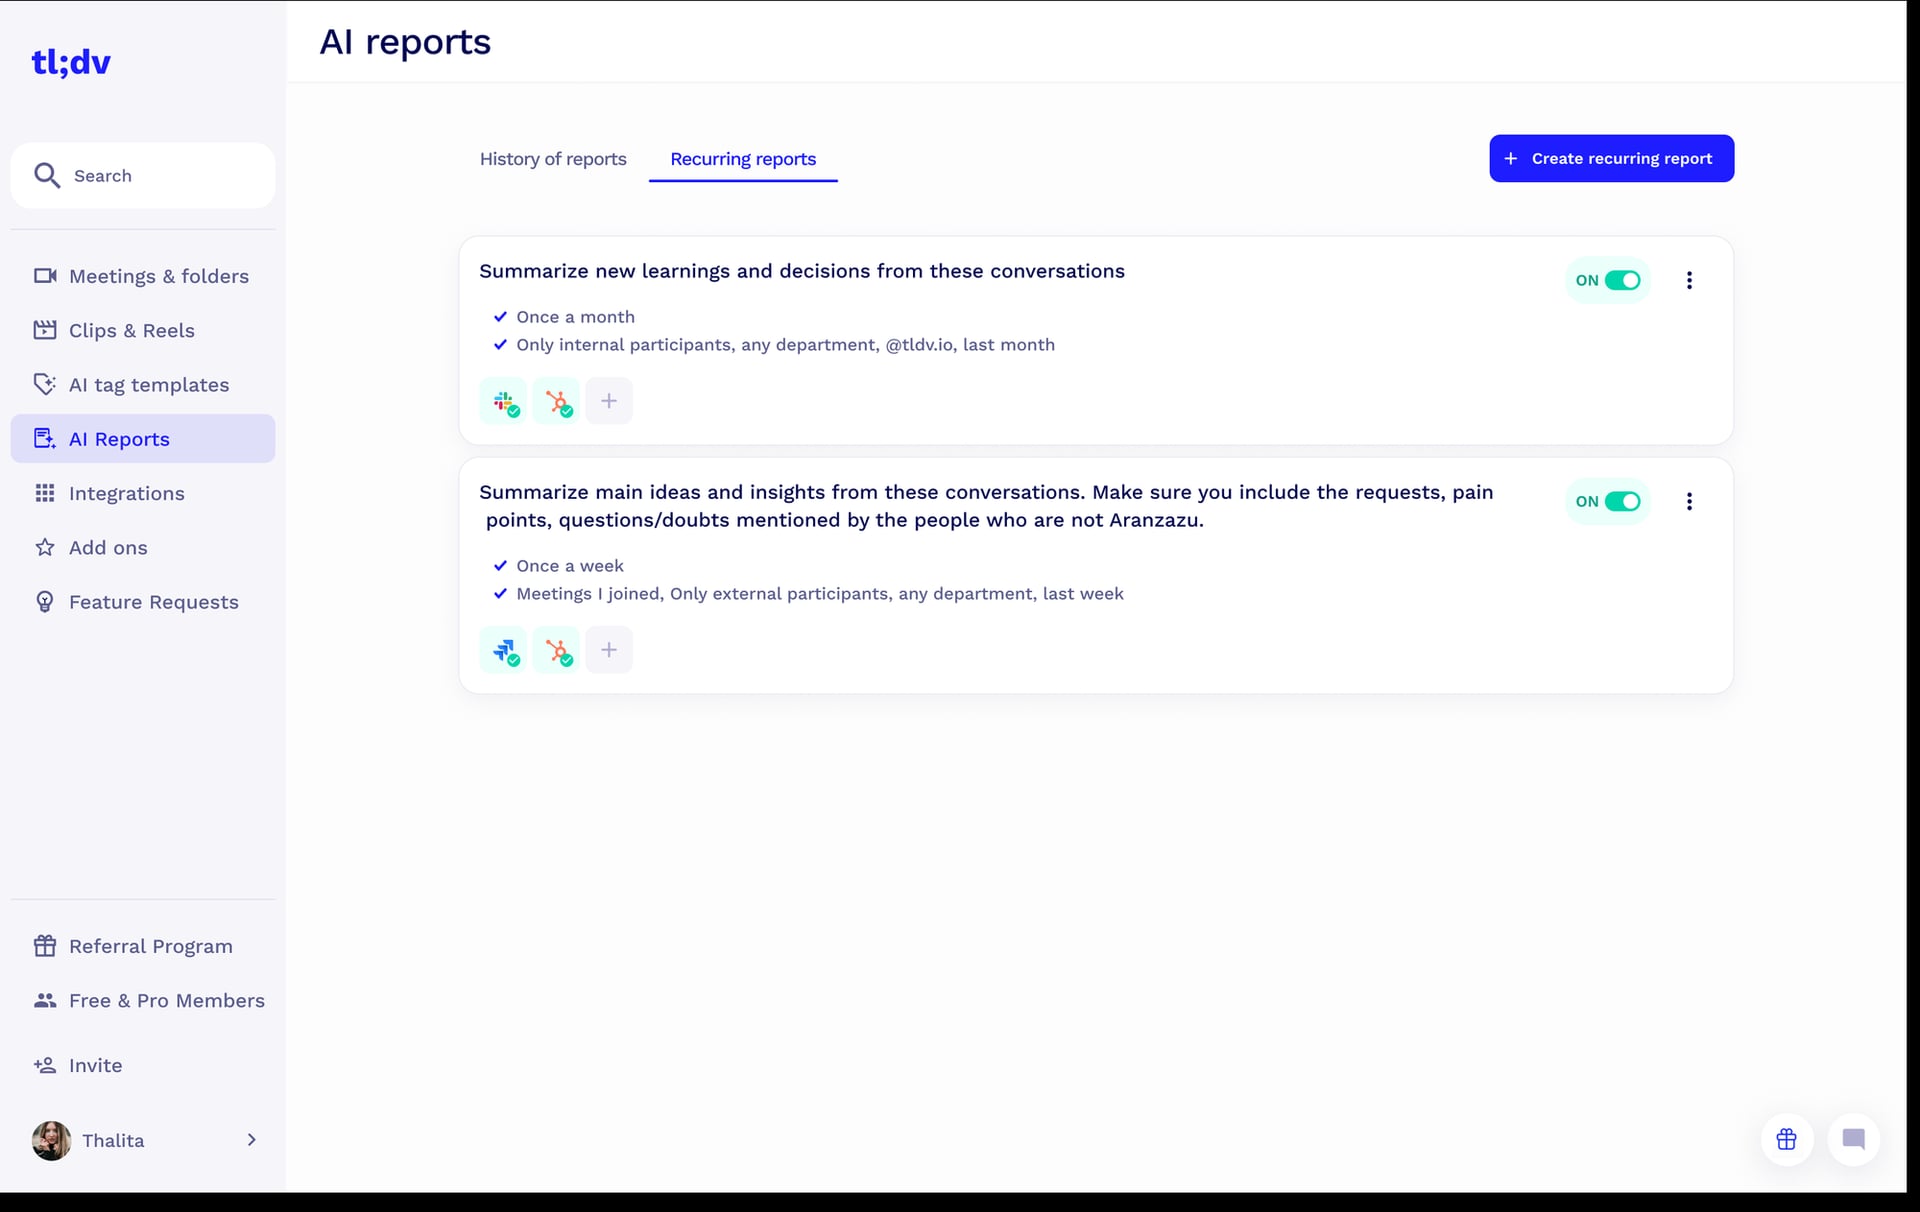Click 'Meetings I joined' filter line
1920x1212 pixels.
(x=820, y=594)
